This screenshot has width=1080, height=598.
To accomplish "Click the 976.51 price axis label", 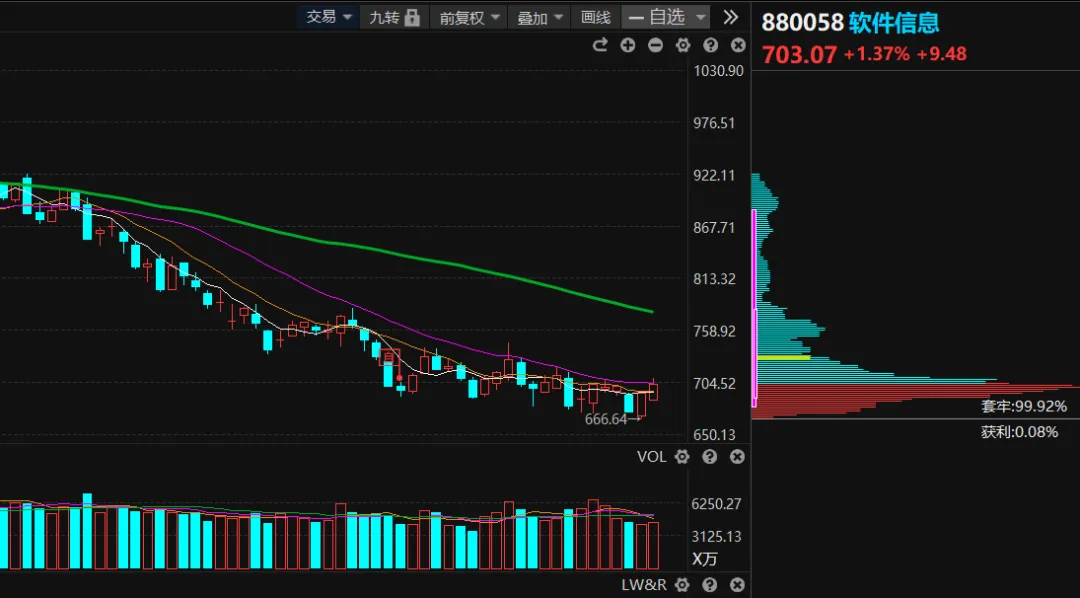I will [x=716, y=123].
